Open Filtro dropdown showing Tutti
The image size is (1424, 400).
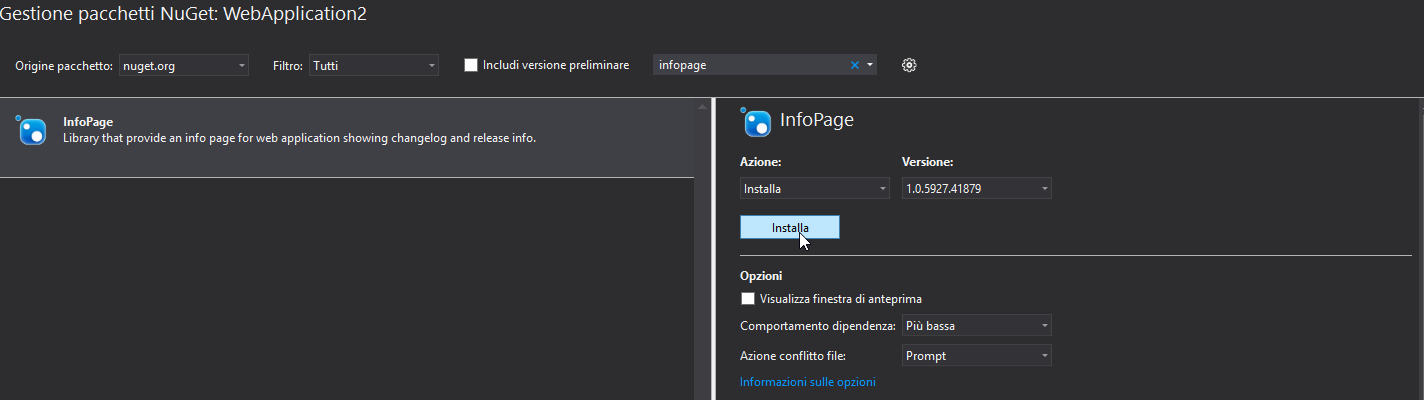[x=374, y=66]
